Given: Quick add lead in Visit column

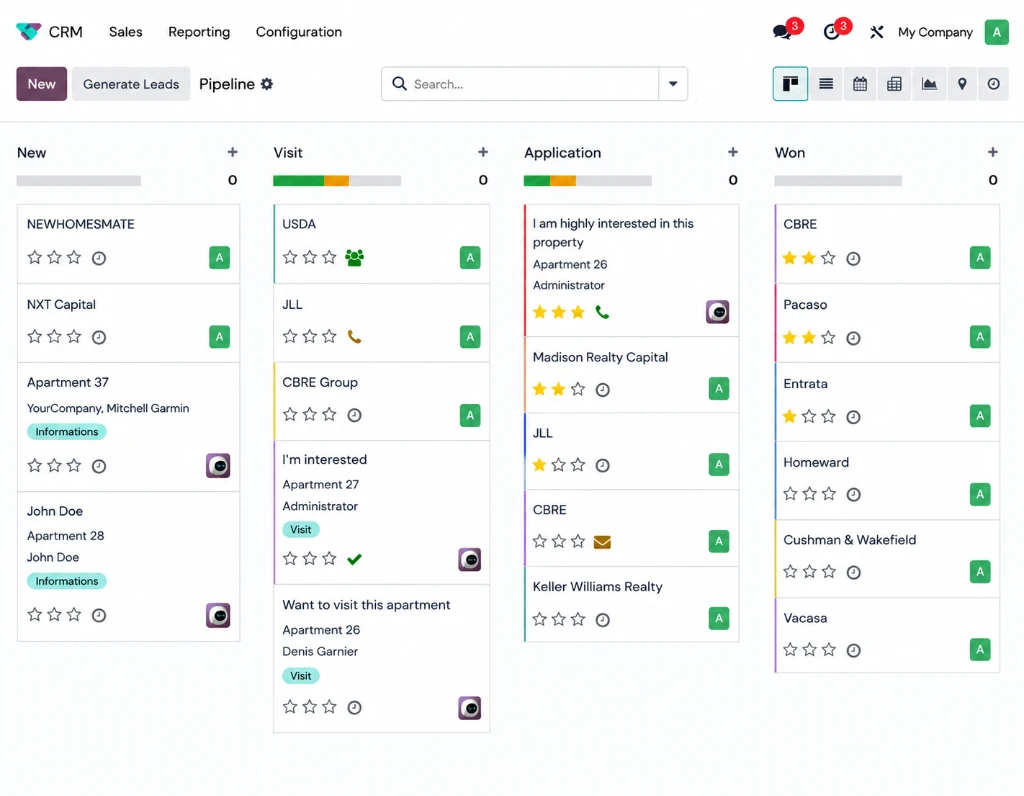Looking at the screenshot, I should click(483, 152).
